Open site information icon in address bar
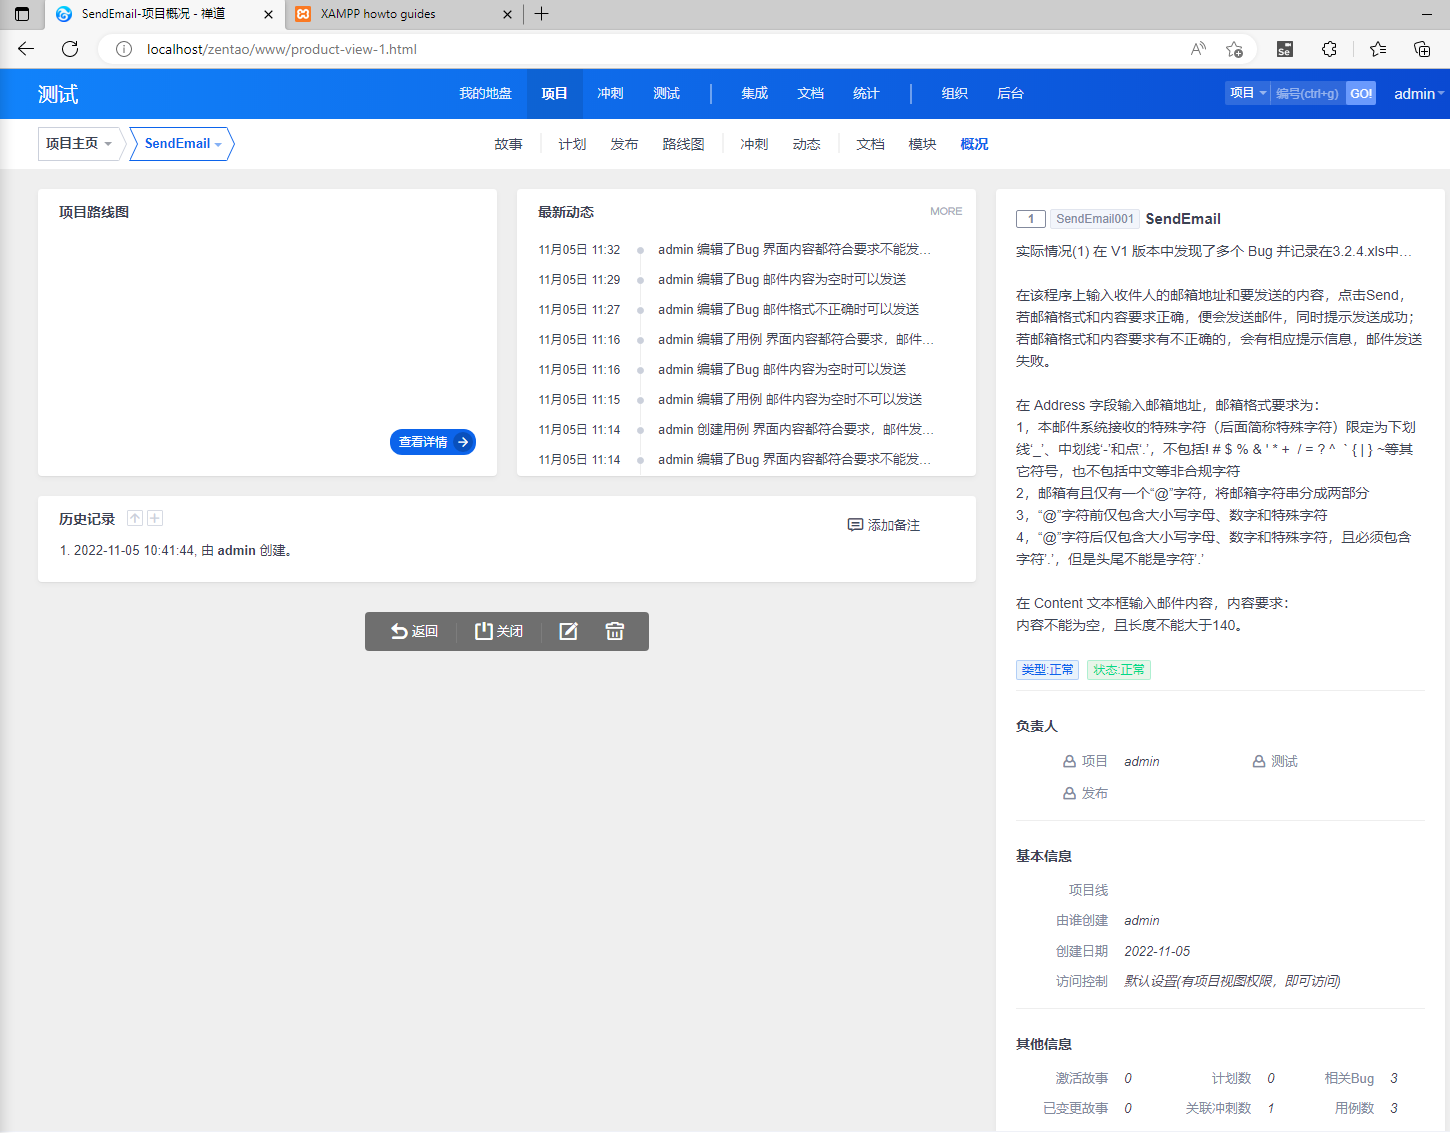This screenshot has height=1133, width=1450. (124, 49)
